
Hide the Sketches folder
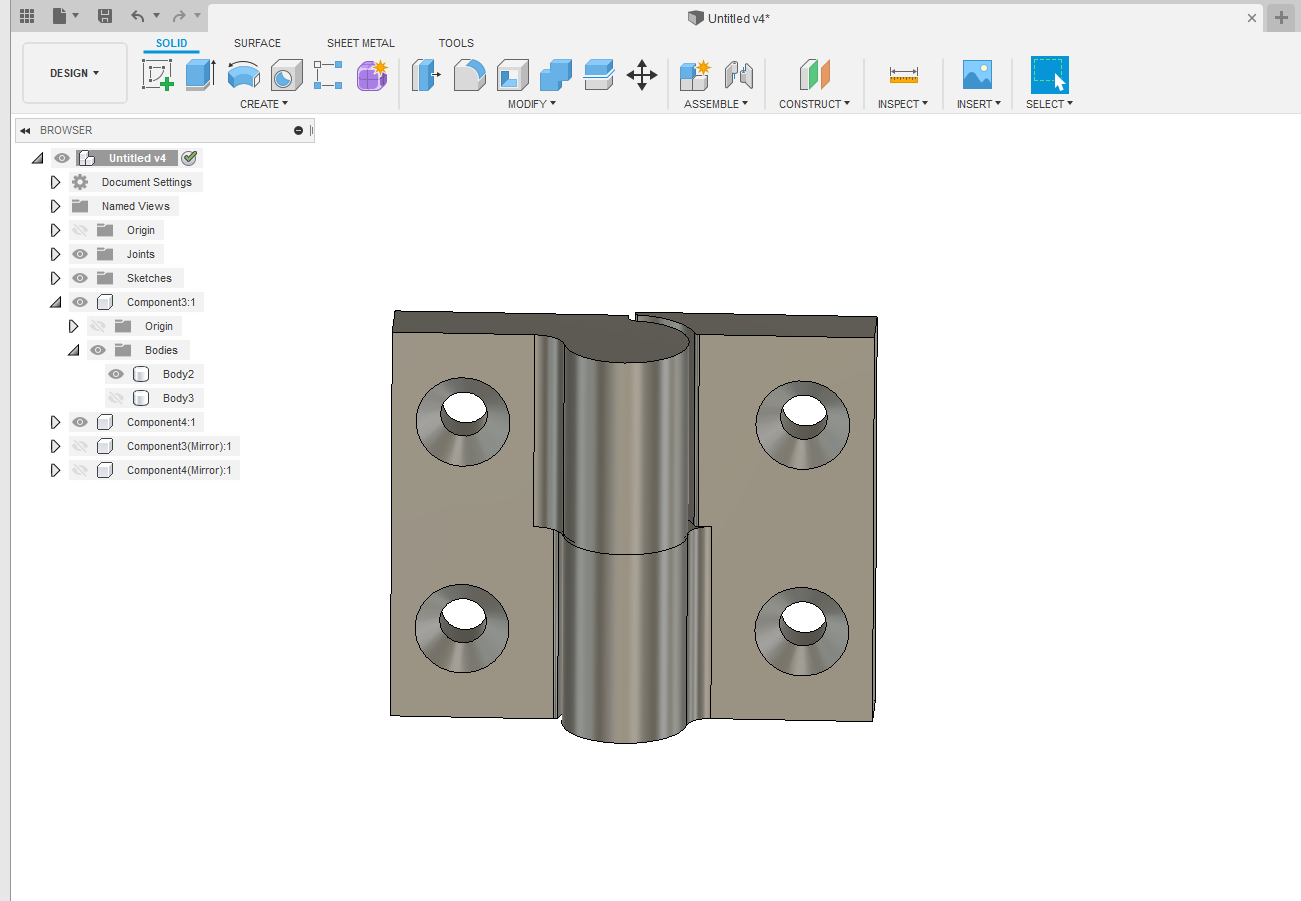(80, 278)
